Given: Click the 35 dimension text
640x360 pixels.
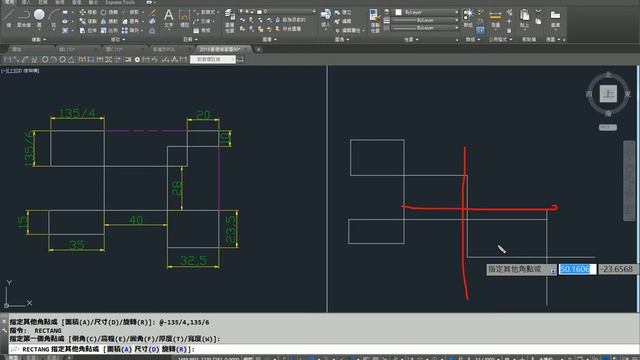Looking at the screenshot, I should [77, 245].
